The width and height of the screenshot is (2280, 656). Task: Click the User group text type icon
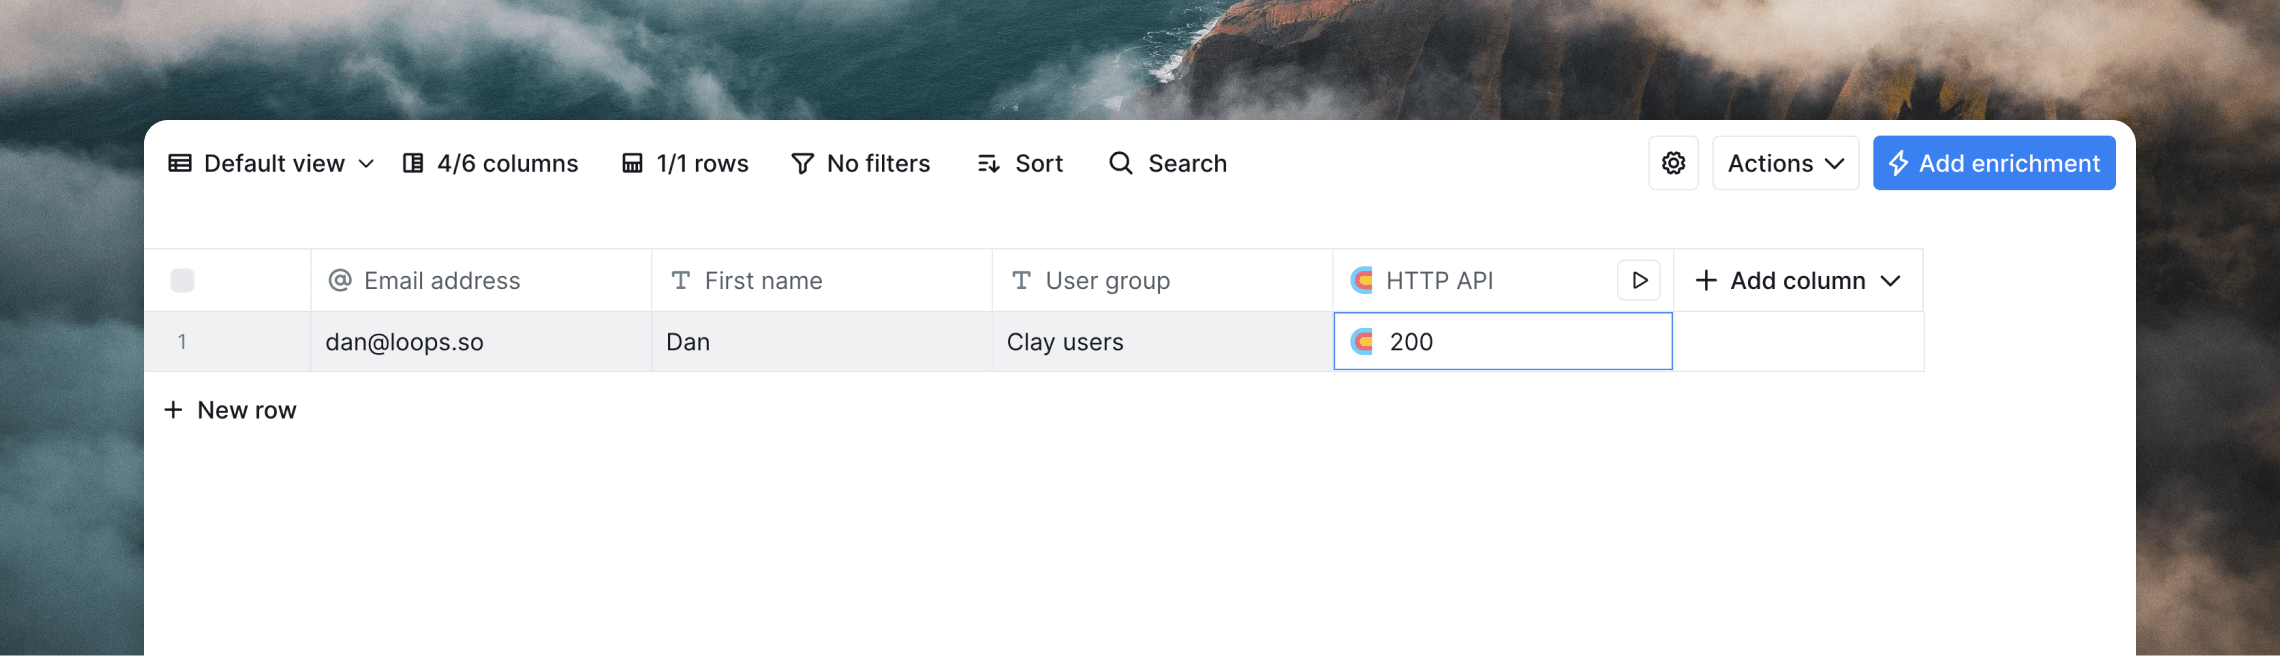click(x=1021, y=280)
